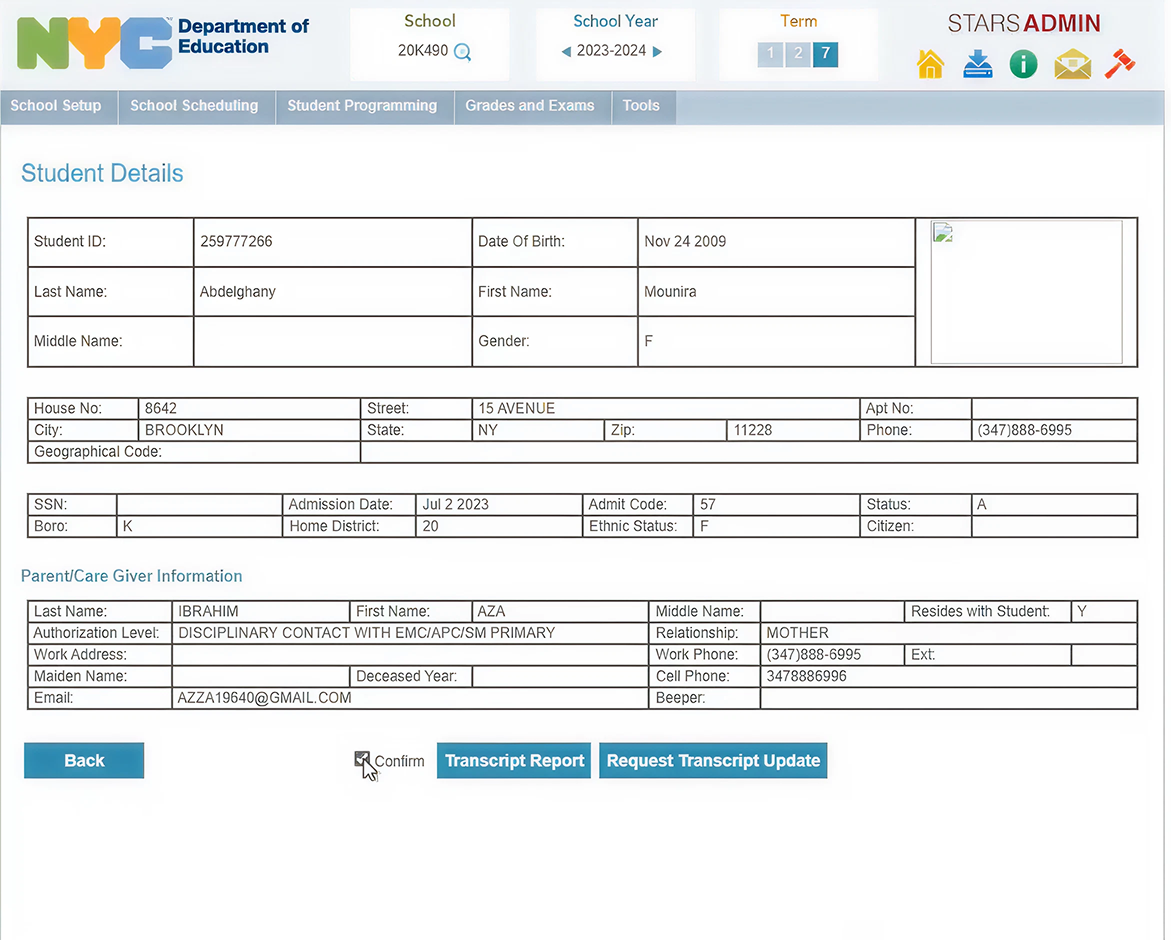
Task: Toggle the Confirm checkbox
Action: [362, 760]
